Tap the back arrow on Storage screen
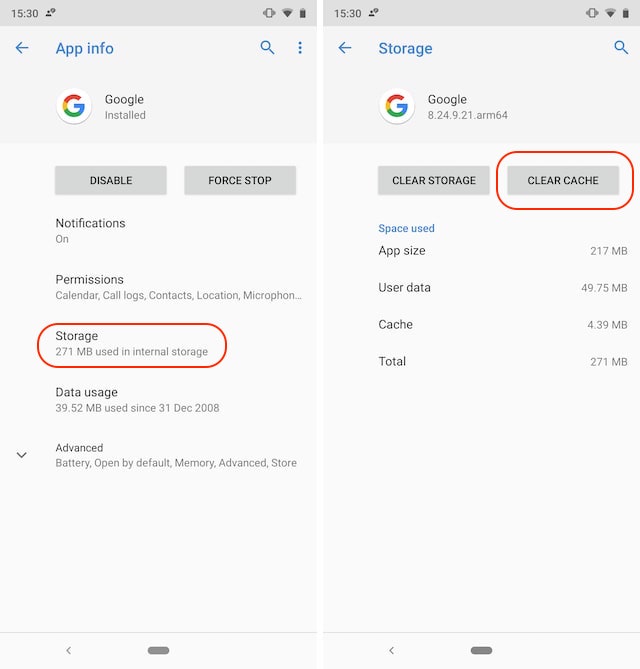Image resolution: width=640 pixels, height=669 pixels. click(x=345, y=48)
